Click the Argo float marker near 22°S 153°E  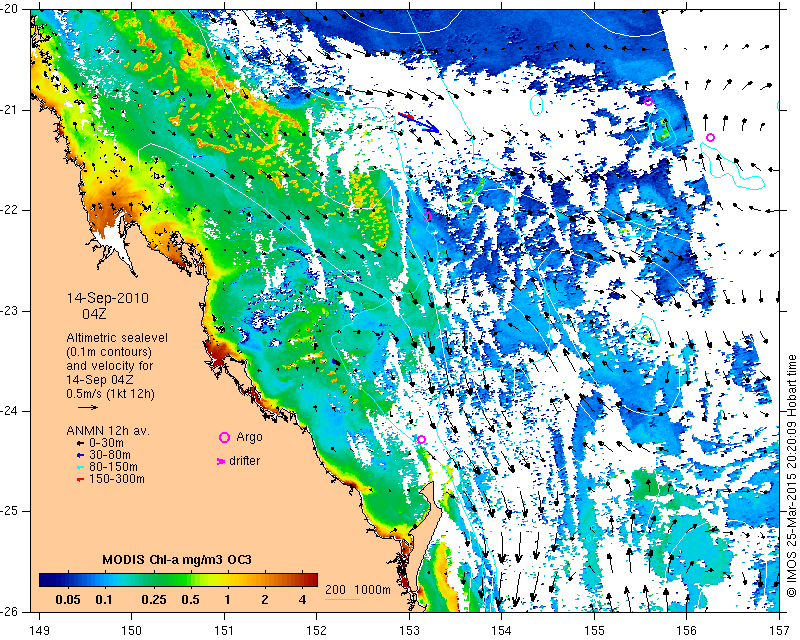coord(428,216)
